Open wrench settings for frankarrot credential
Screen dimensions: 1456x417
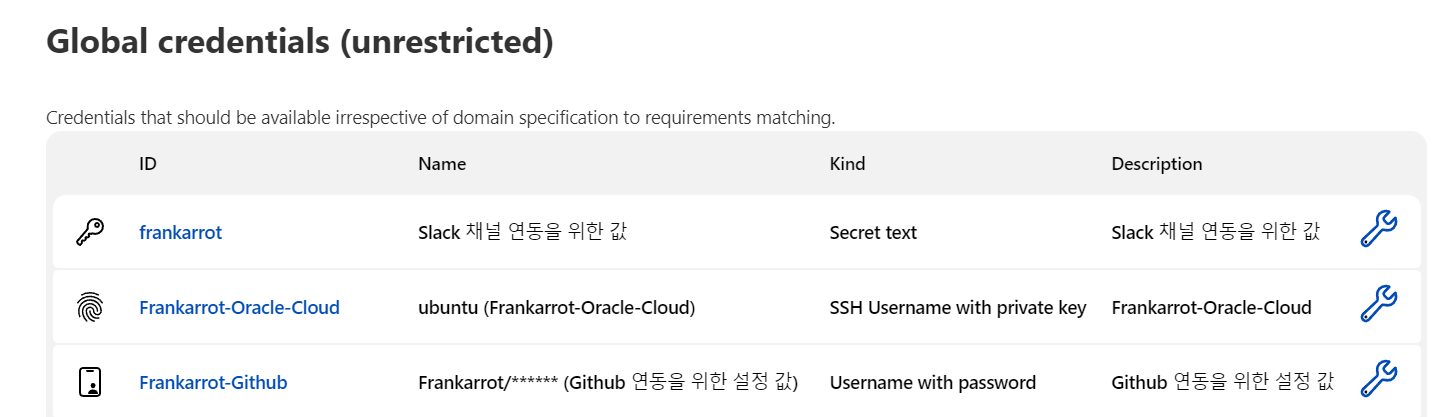(x=1378, y=230)
